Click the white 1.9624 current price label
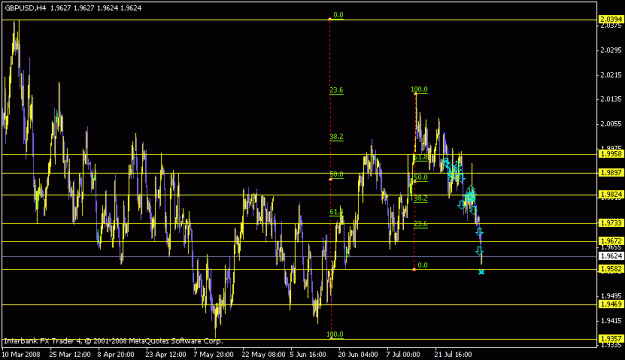The image size is (625, 360). (x=611, y=256)
